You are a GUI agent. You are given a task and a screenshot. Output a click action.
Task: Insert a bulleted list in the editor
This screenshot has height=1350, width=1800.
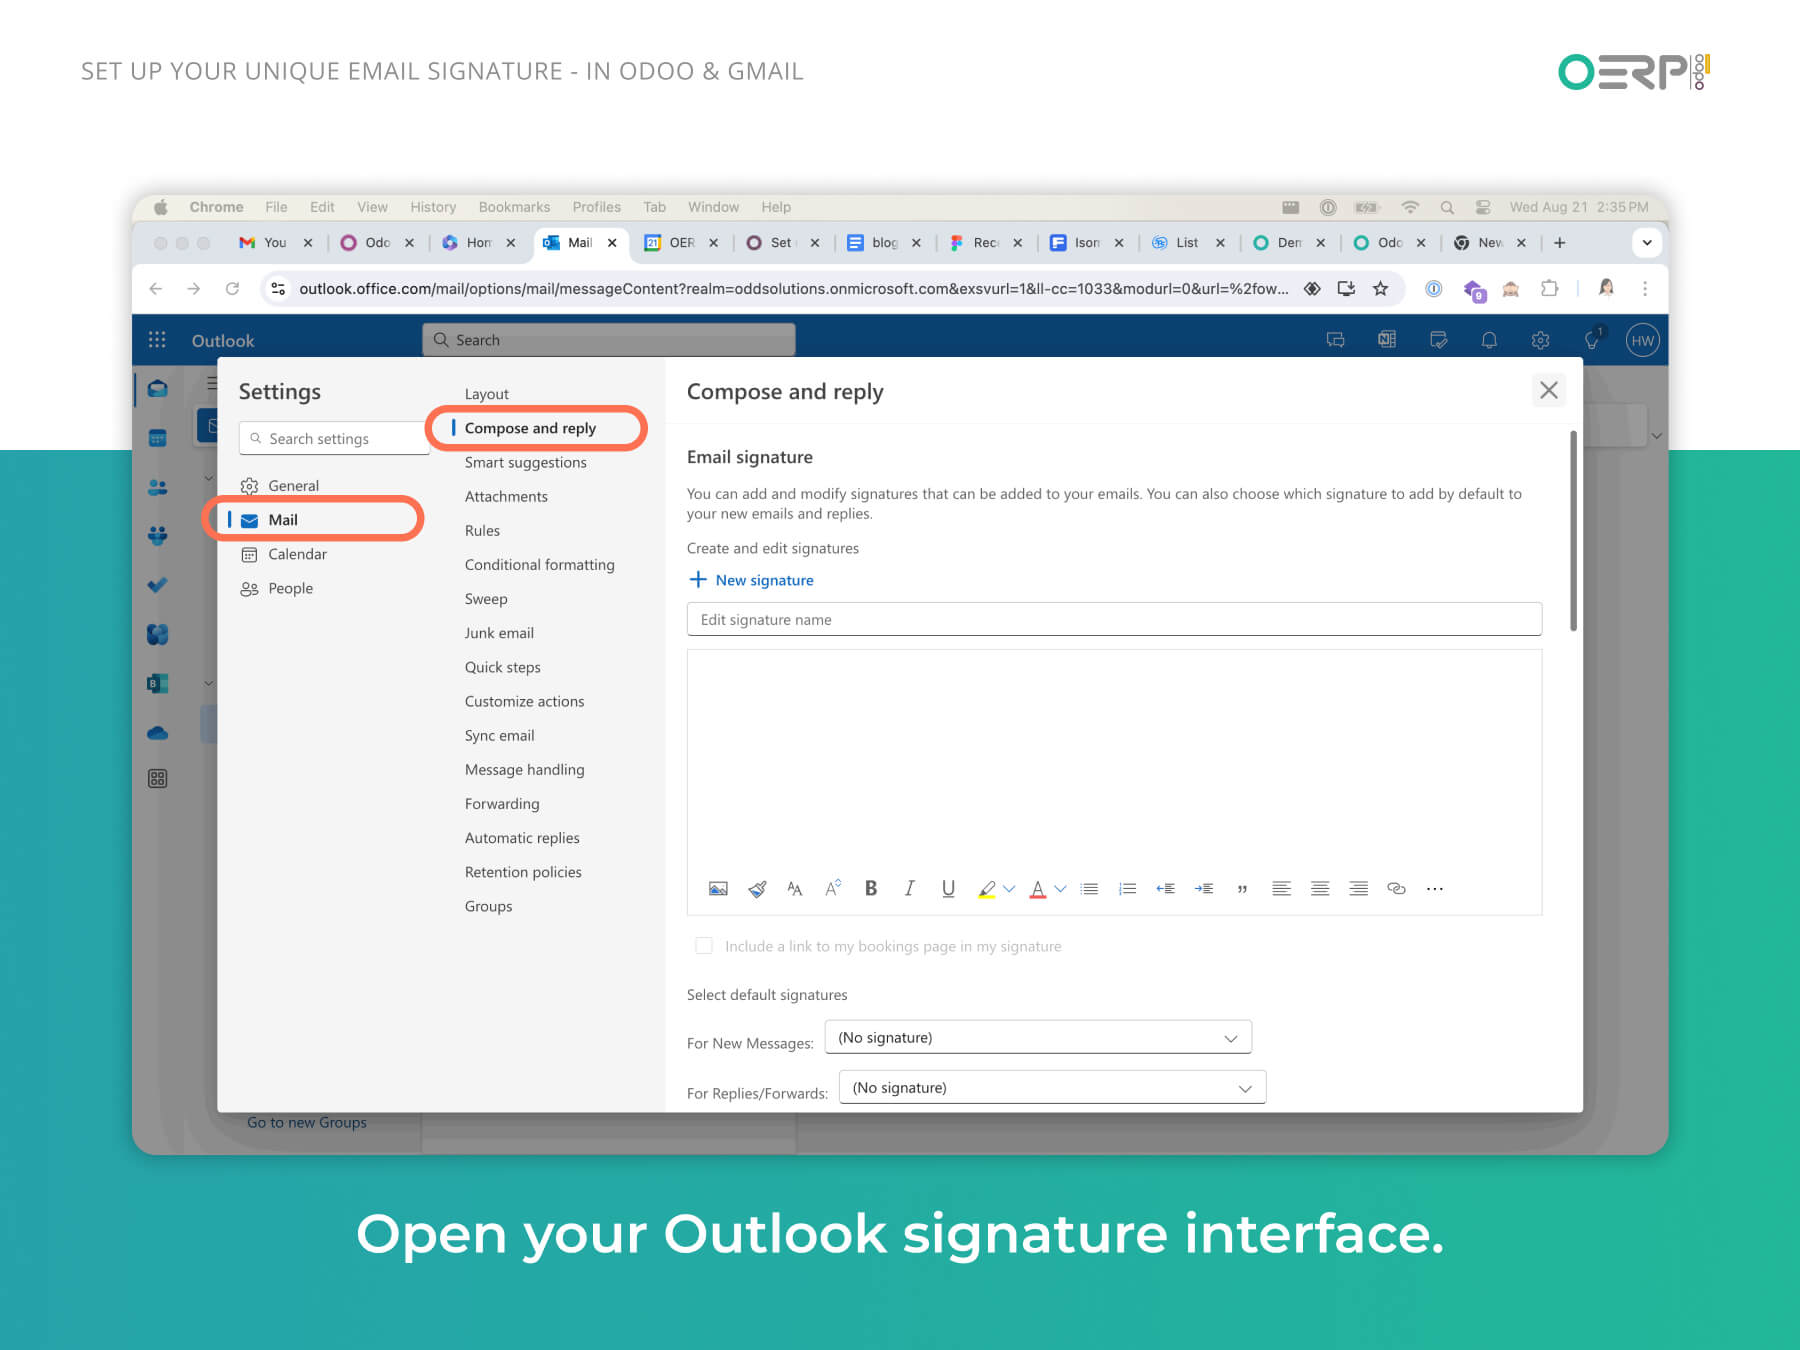click(x=1089, y=888)
